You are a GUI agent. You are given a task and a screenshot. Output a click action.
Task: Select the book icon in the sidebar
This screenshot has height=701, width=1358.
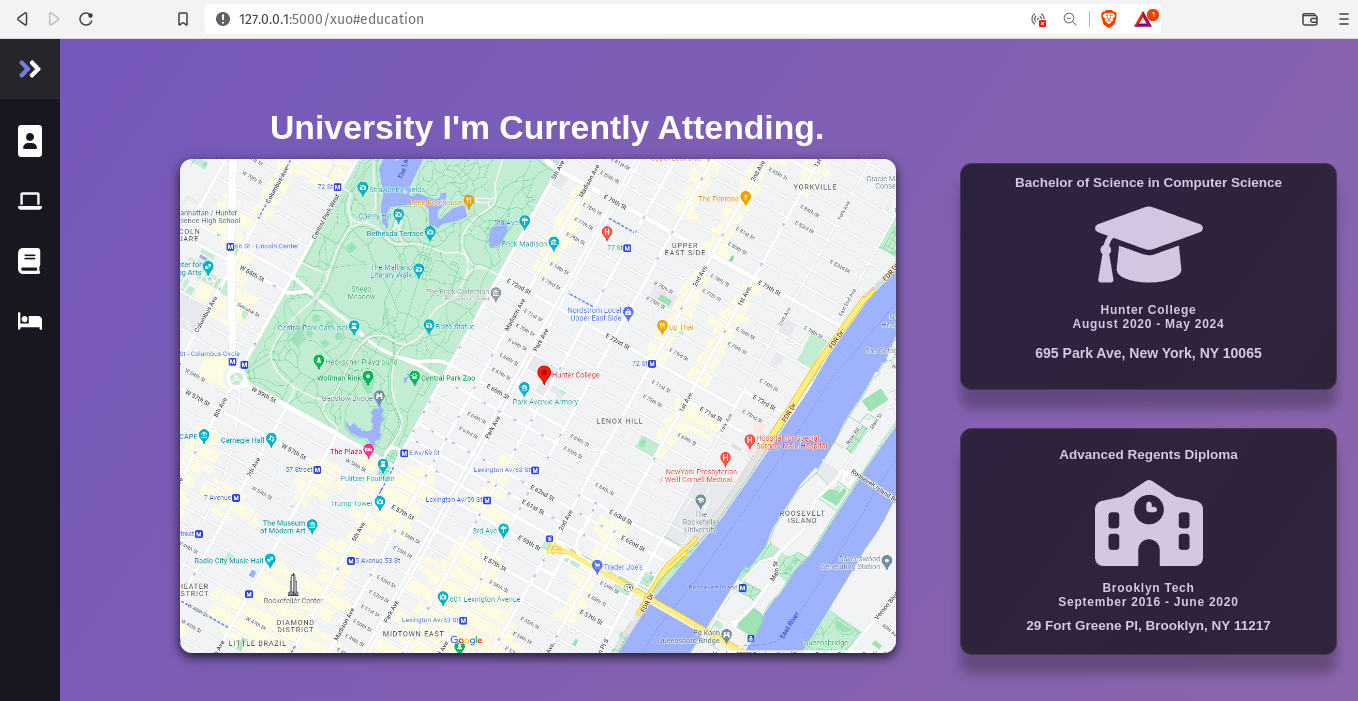(30, 261)
